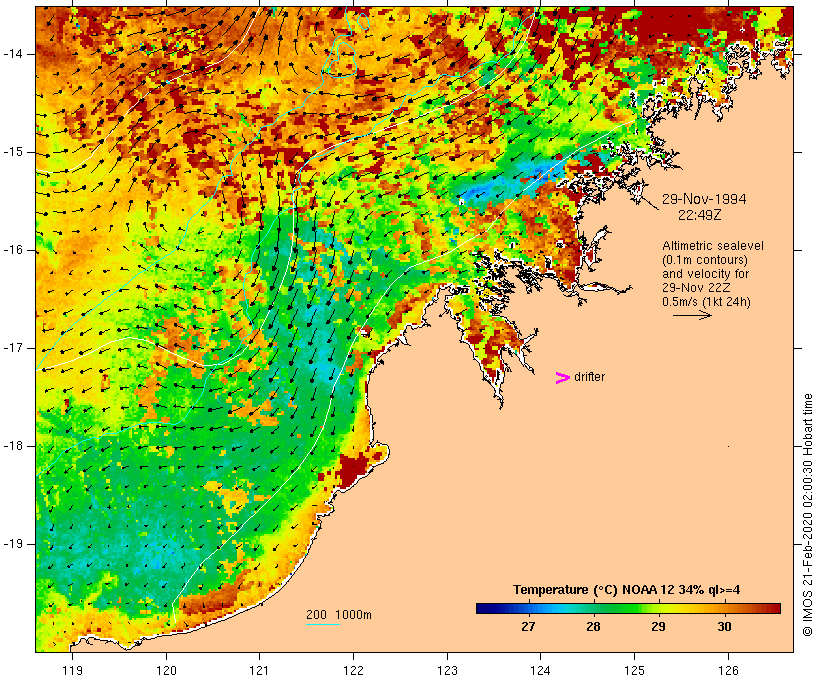Click the '(0.1m contours)' text
Viewport: 820px width, 680px height.
click(x=705, y=260)
